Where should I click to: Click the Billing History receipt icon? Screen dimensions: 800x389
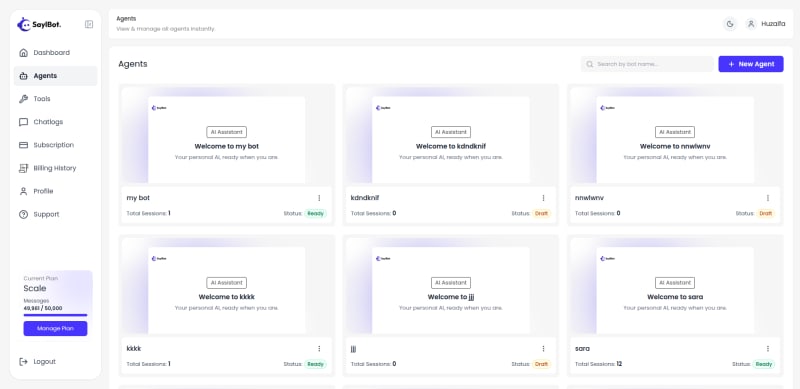pyautogui.click(x=23, y=168)
